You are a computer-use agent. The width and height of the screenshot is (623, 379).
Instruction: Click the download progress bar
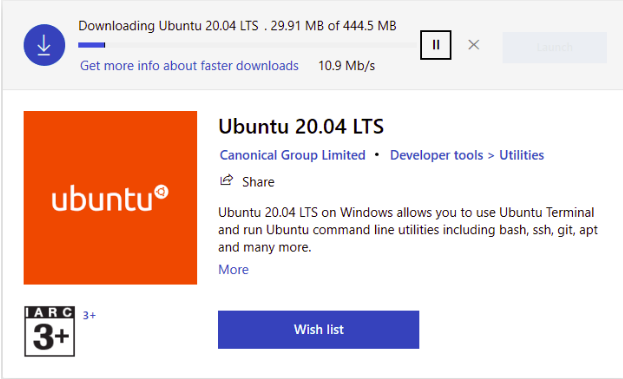pos(248,45)
